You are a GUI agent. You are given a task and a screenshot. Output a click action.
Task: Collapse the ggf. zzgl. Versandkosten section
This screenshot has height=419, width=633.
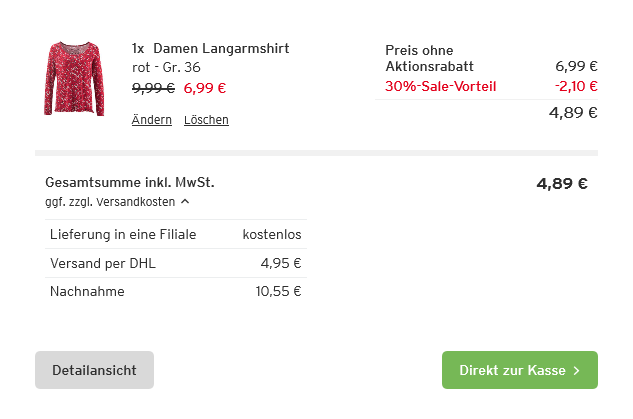[112, 201]
